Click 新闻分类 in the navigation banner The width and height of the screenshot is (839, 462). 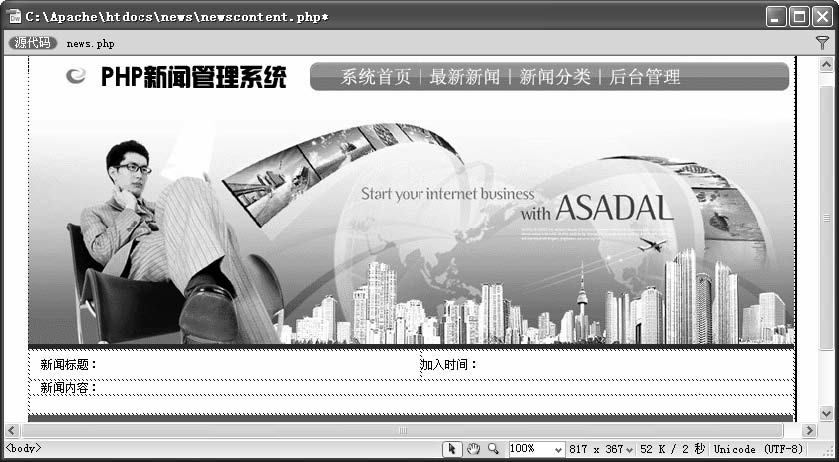(x=555, y=77)
